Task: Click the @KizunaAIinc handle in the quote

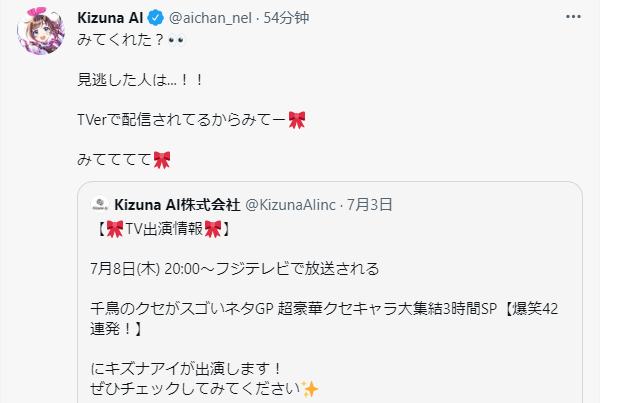Action: [290, 205]
